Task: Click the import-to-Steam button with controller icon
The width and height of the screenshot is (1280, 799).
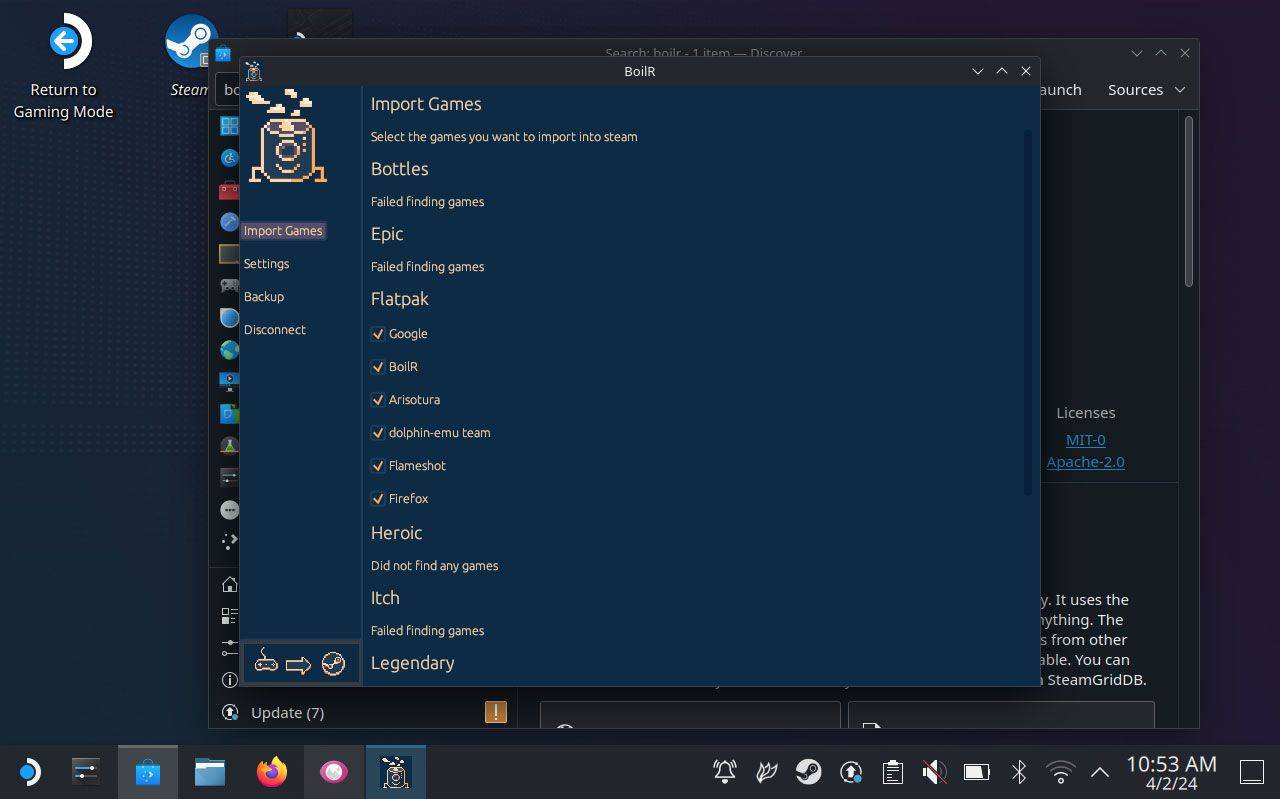Action: tap(300, 663)
